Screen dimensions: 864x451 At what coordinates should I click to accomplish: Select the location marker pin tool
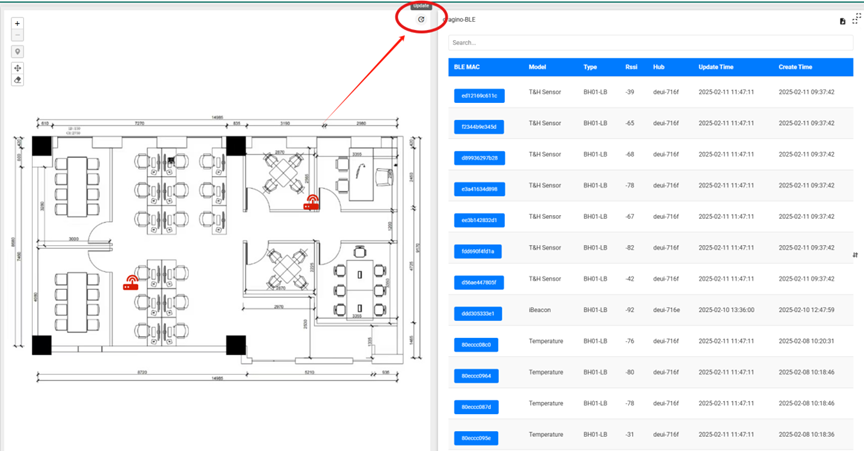pyautogui.click(x=18, y=52)
